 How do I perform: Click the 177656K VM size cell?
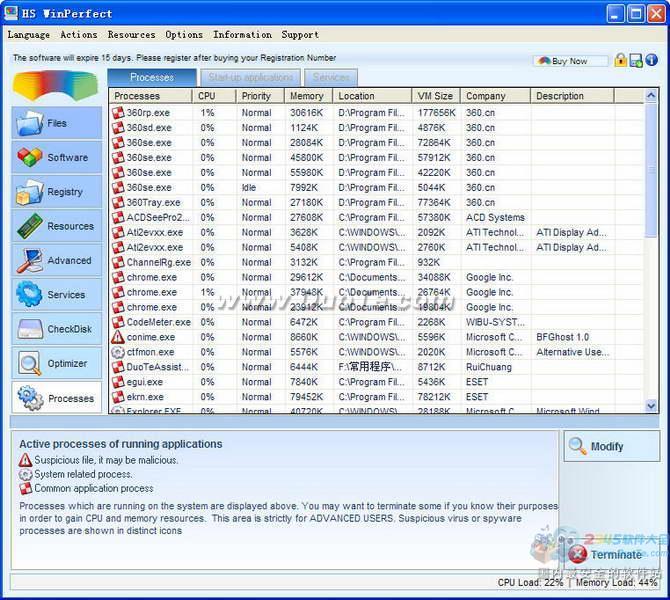tap(436, 113)
